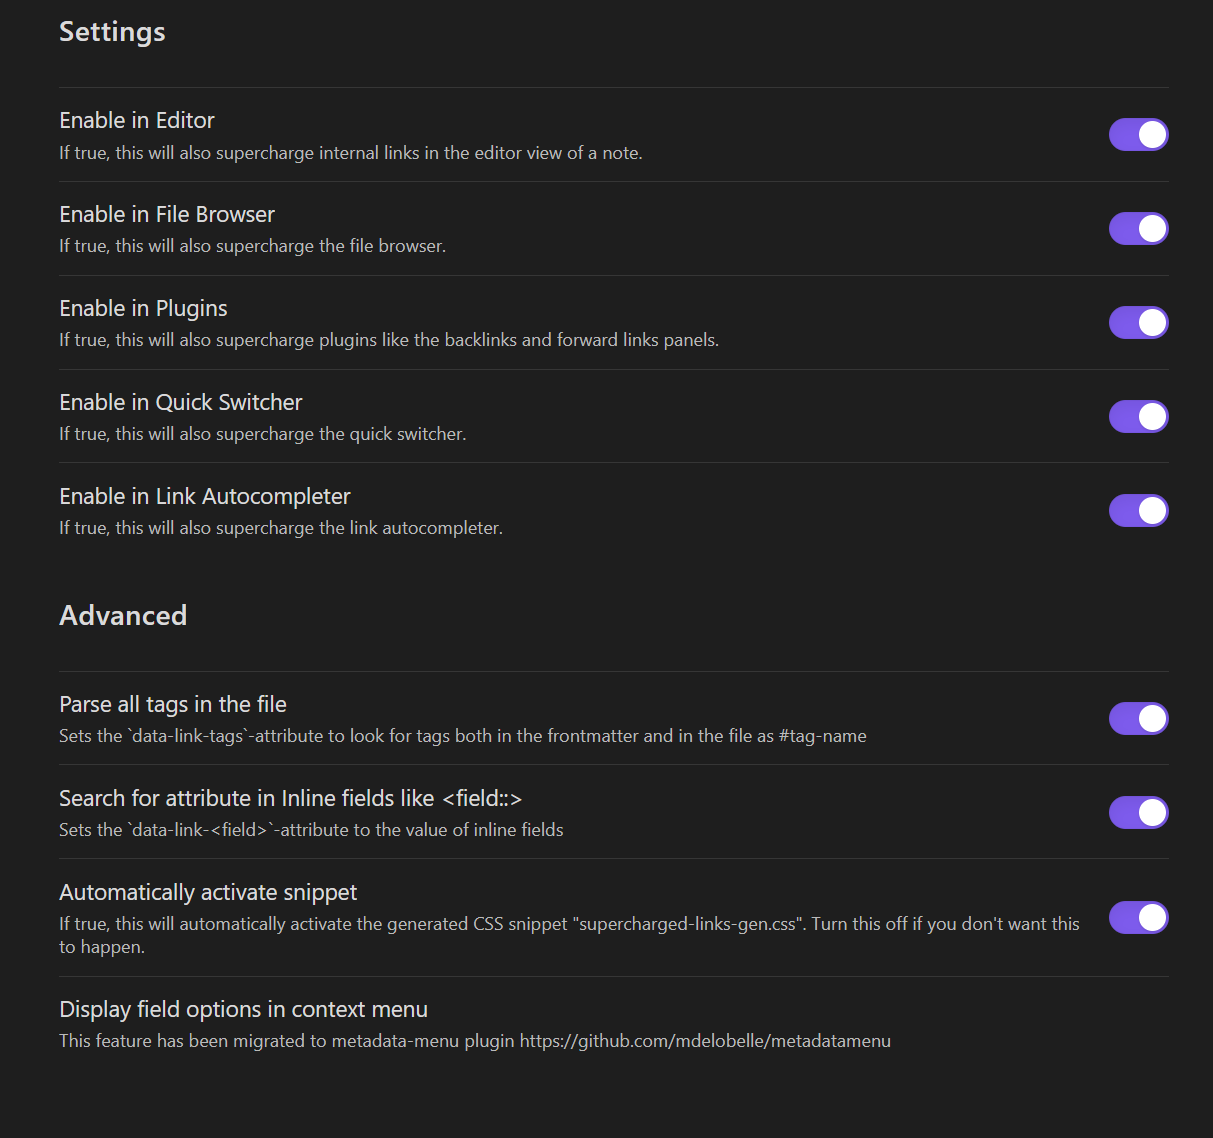Click the Enable in Plugins description text
Viewport: 1213px width, 1138px height.
point(388,339)
